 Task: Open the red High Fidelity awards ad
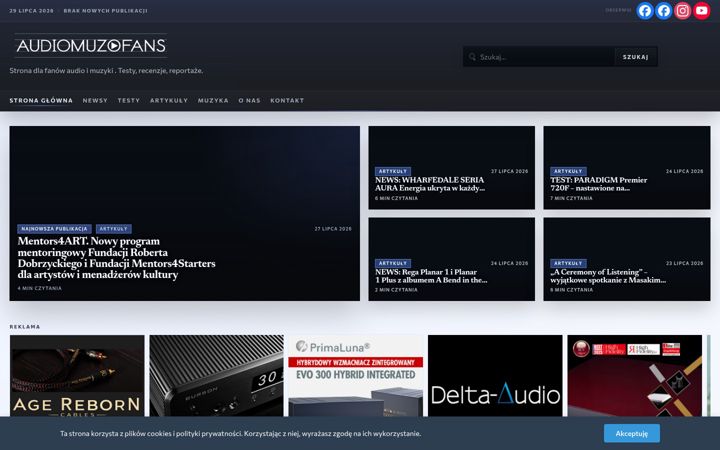pos(635,376)
